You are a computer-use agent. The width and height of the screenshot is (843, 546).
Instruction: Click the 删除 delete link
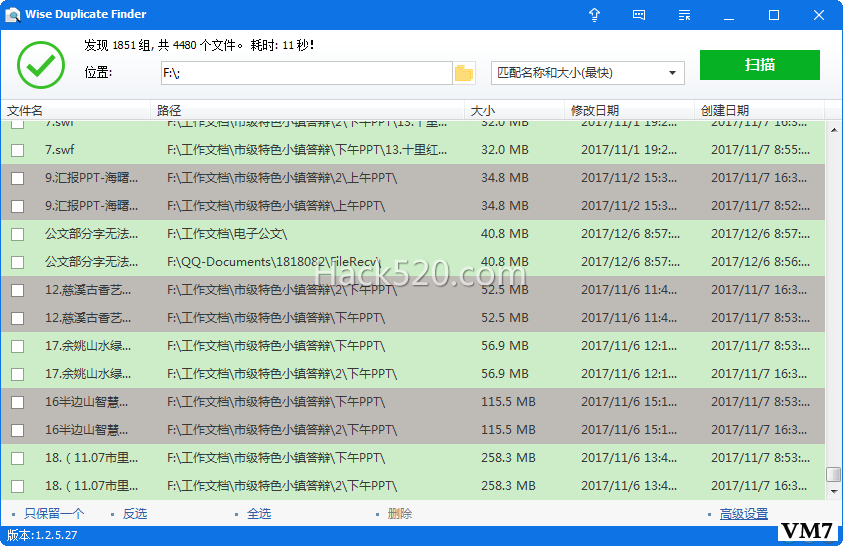pos(399,514)
